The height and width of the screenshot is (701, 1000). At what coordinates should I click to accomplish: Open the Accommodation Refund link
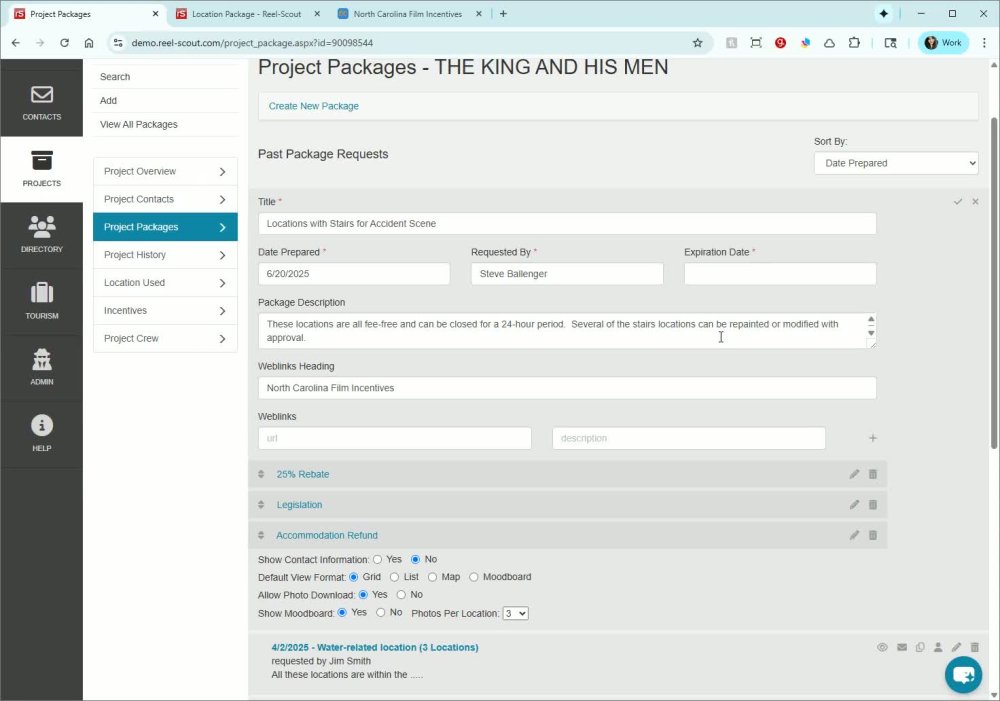coord(327,535)
